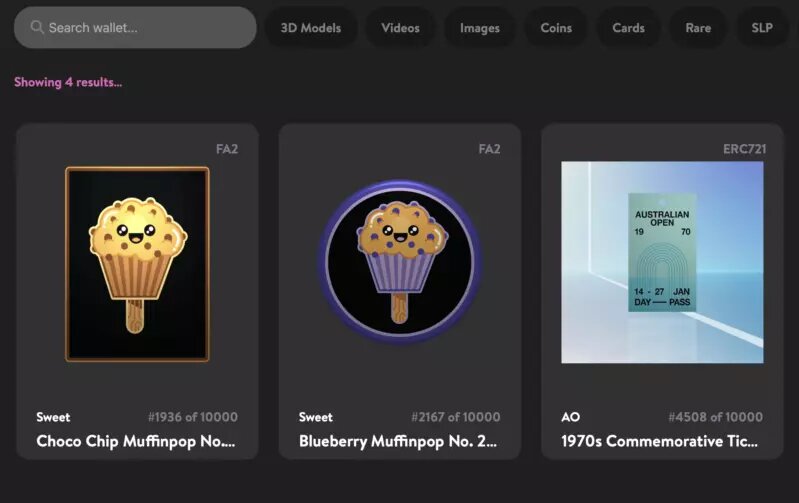Click the ERC721 token label
Viewport: 799px width, 503px height.
[x=744, y=149]
